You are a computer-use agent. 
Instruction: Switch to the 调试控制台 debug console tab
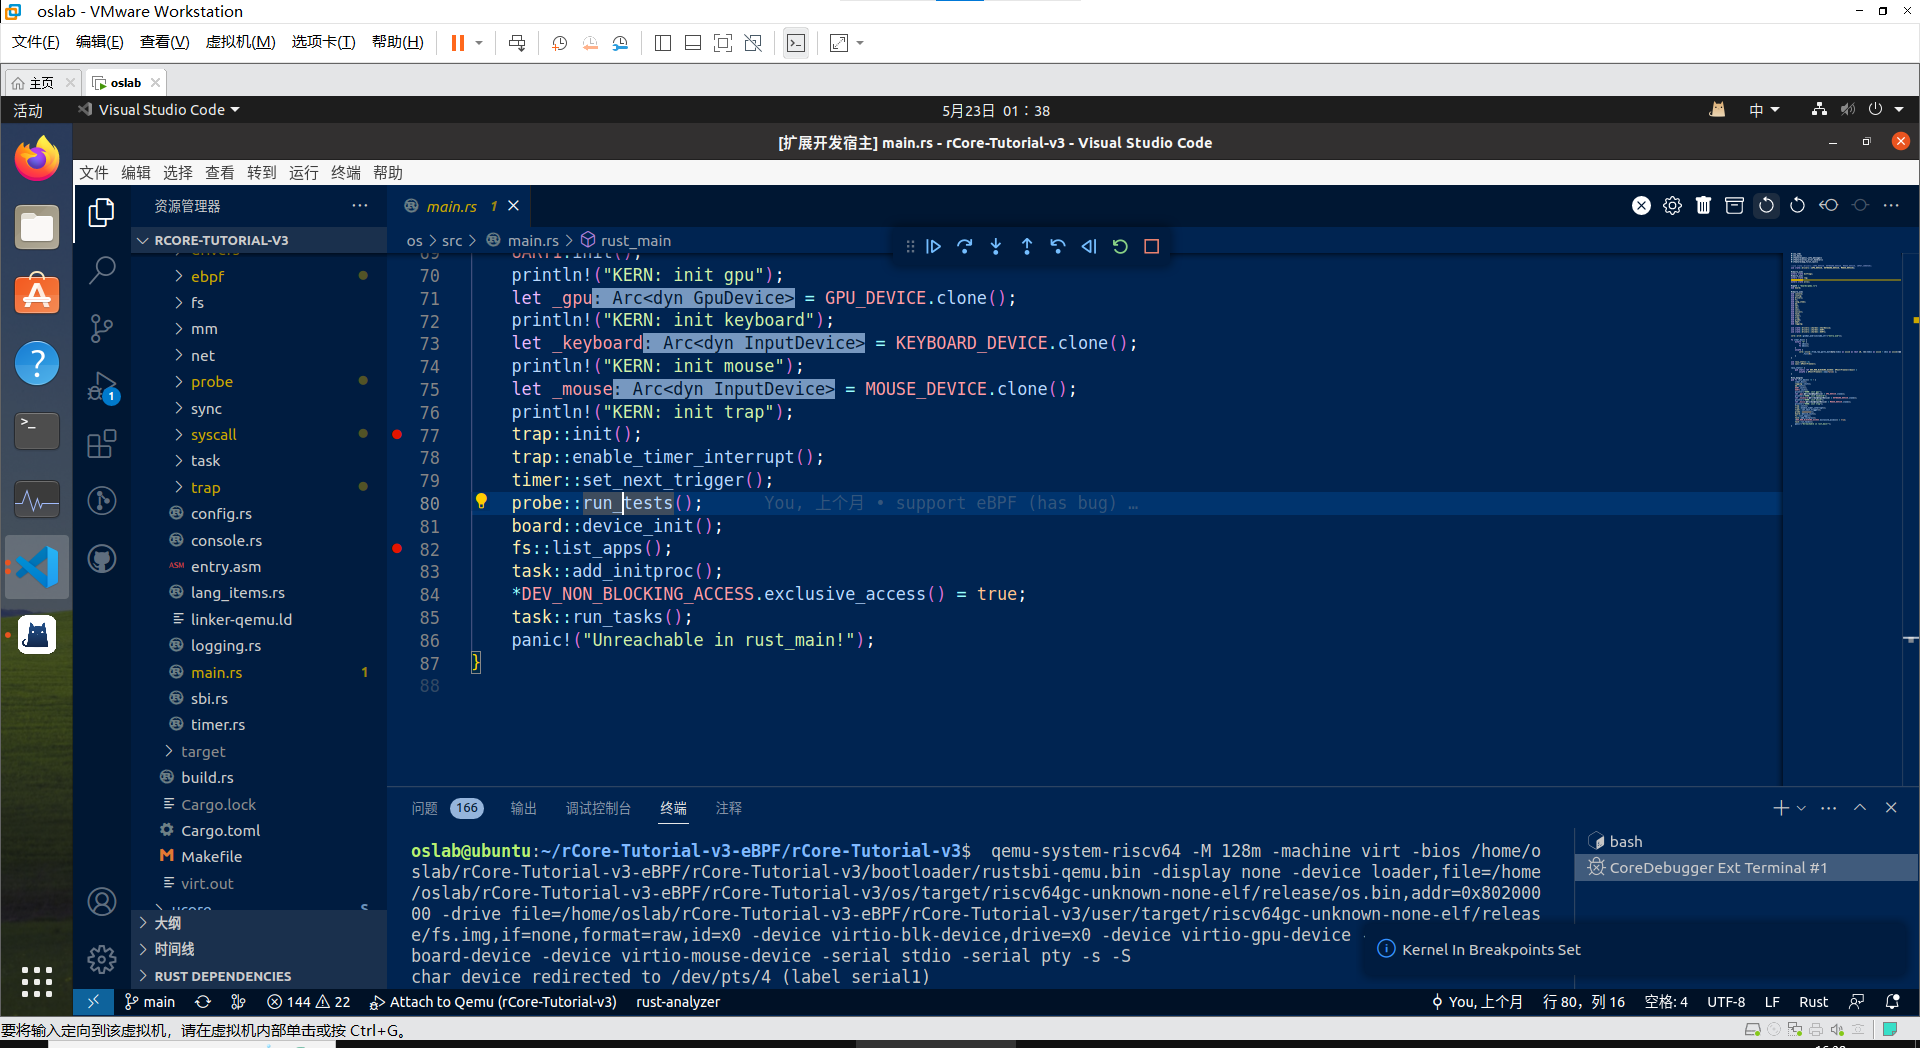click(x=598, y=808)
